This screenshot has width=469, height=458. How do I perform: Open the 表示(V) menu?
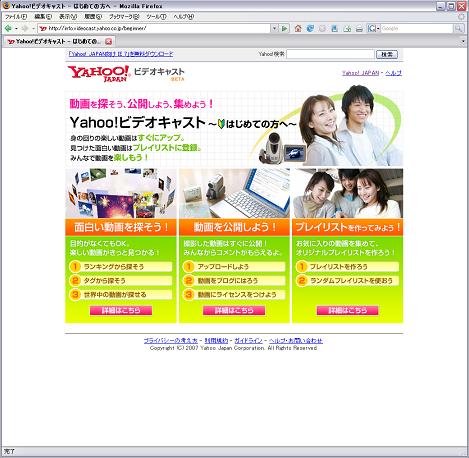pyautogui.click(x=68, y=17)
